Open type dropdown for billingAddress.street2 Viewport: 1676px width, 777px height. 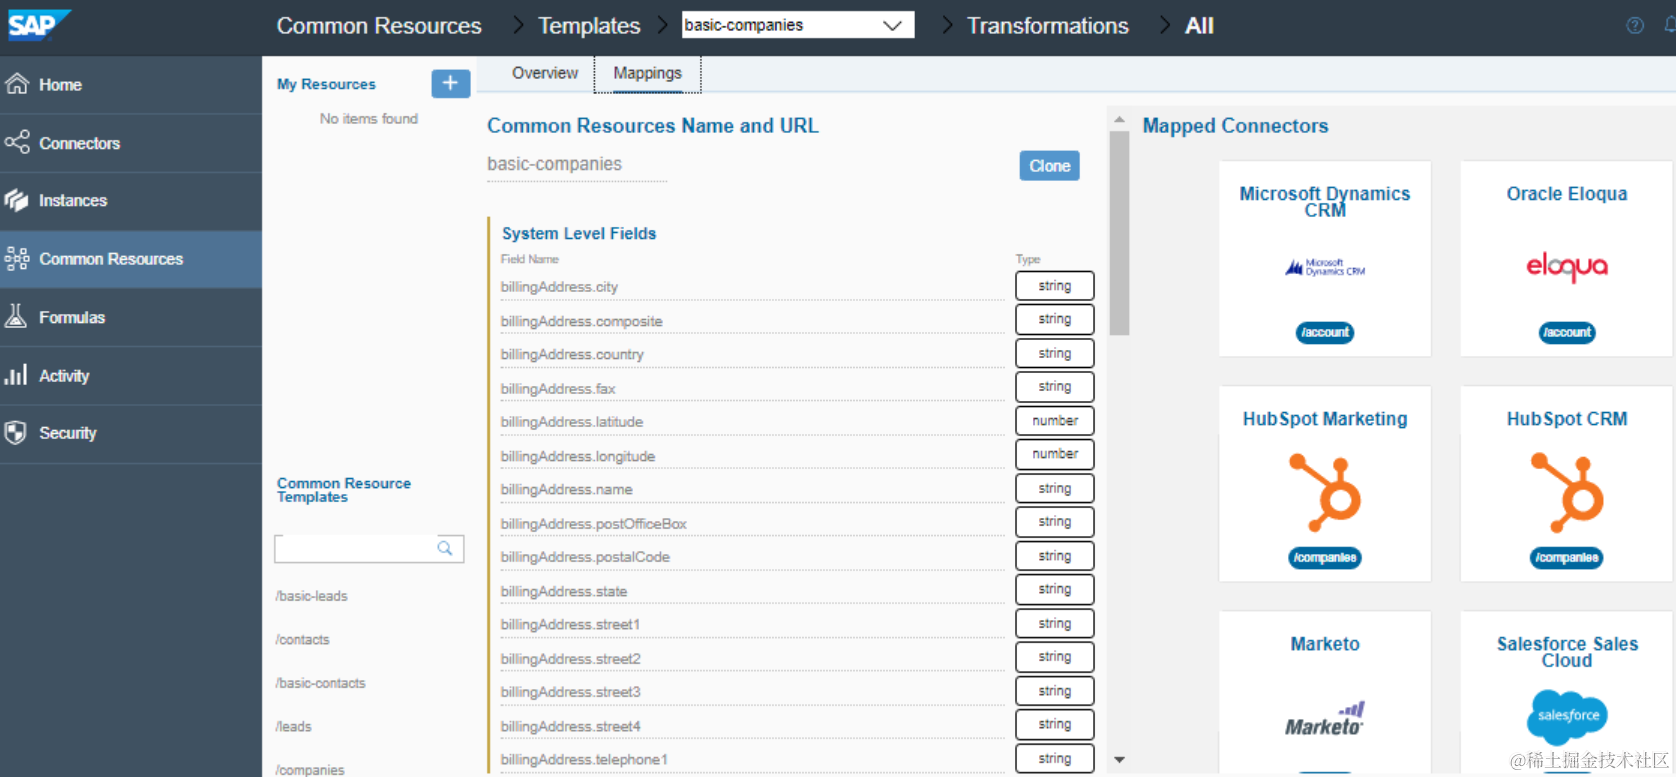1055,657
